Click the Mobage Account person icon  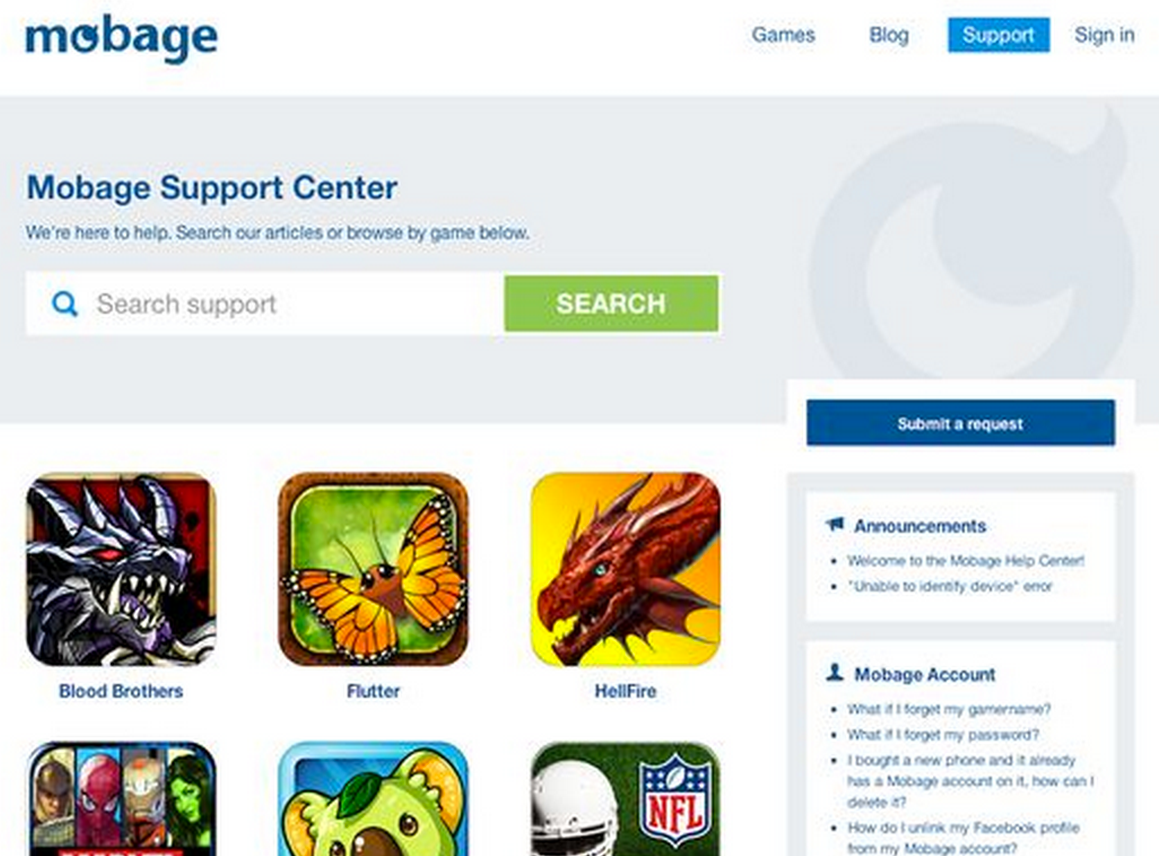coord(835,673)
